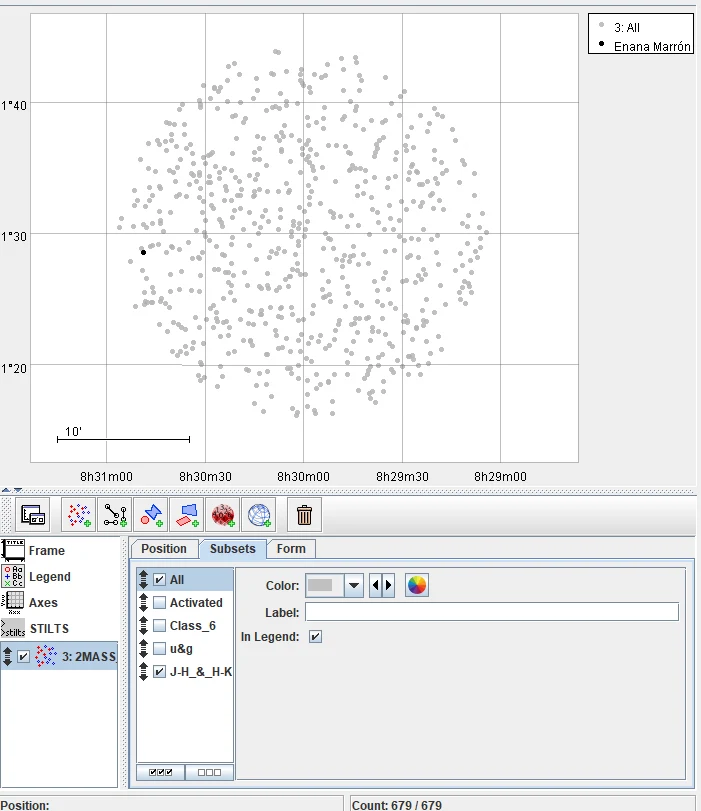Switch to the Form tab
701x811 pixels.
tap(291, 549)
